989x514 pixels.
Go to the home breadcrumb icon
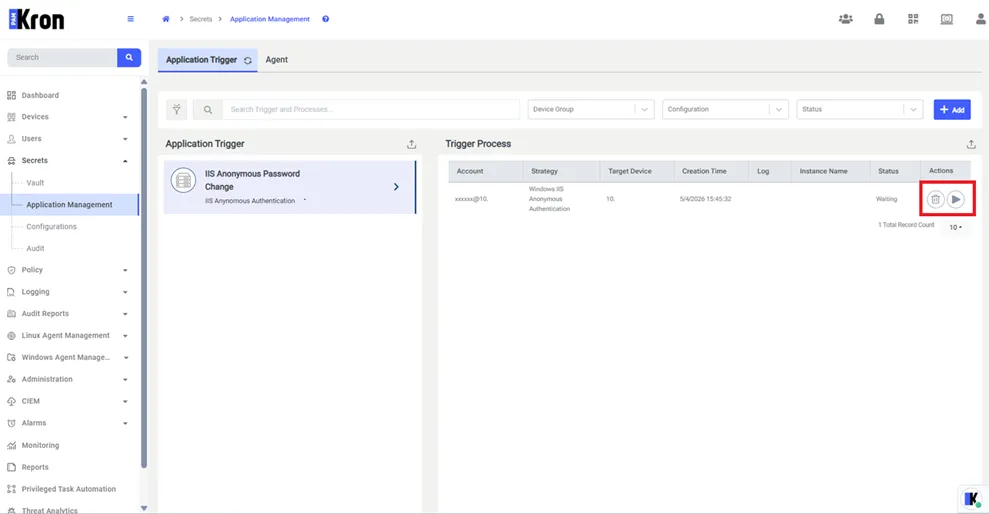click(166, 19)
